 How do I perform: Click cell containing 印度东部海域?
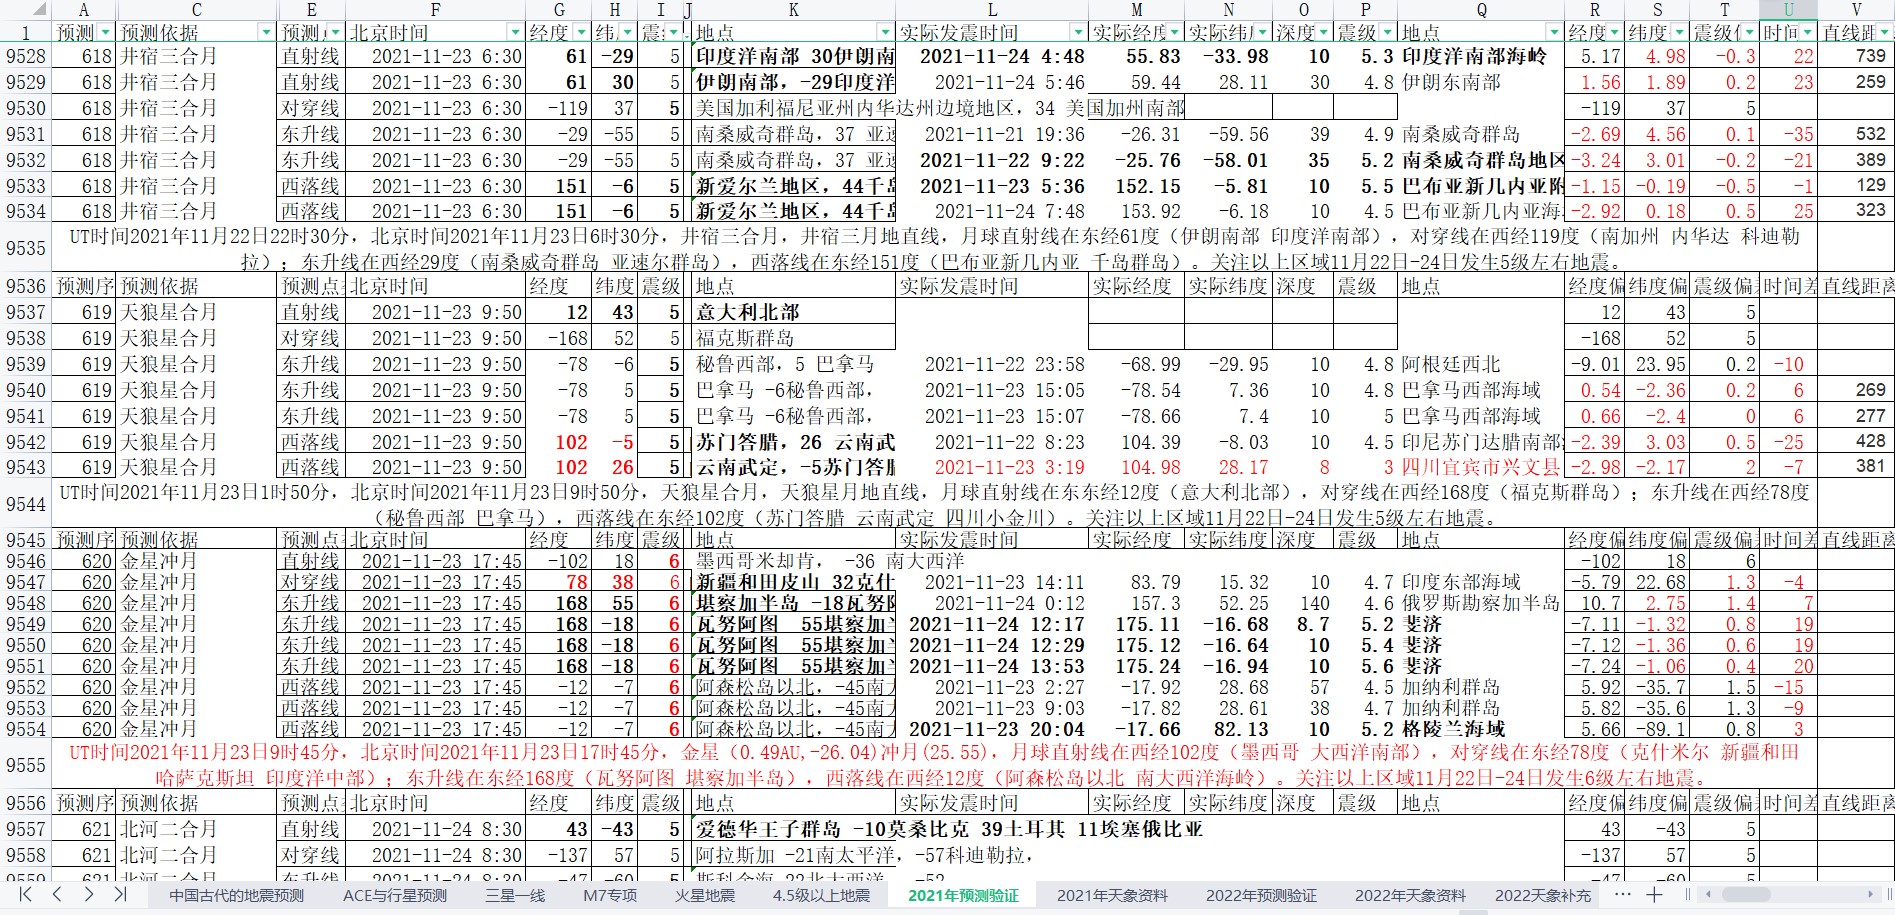pos(1481,582)
